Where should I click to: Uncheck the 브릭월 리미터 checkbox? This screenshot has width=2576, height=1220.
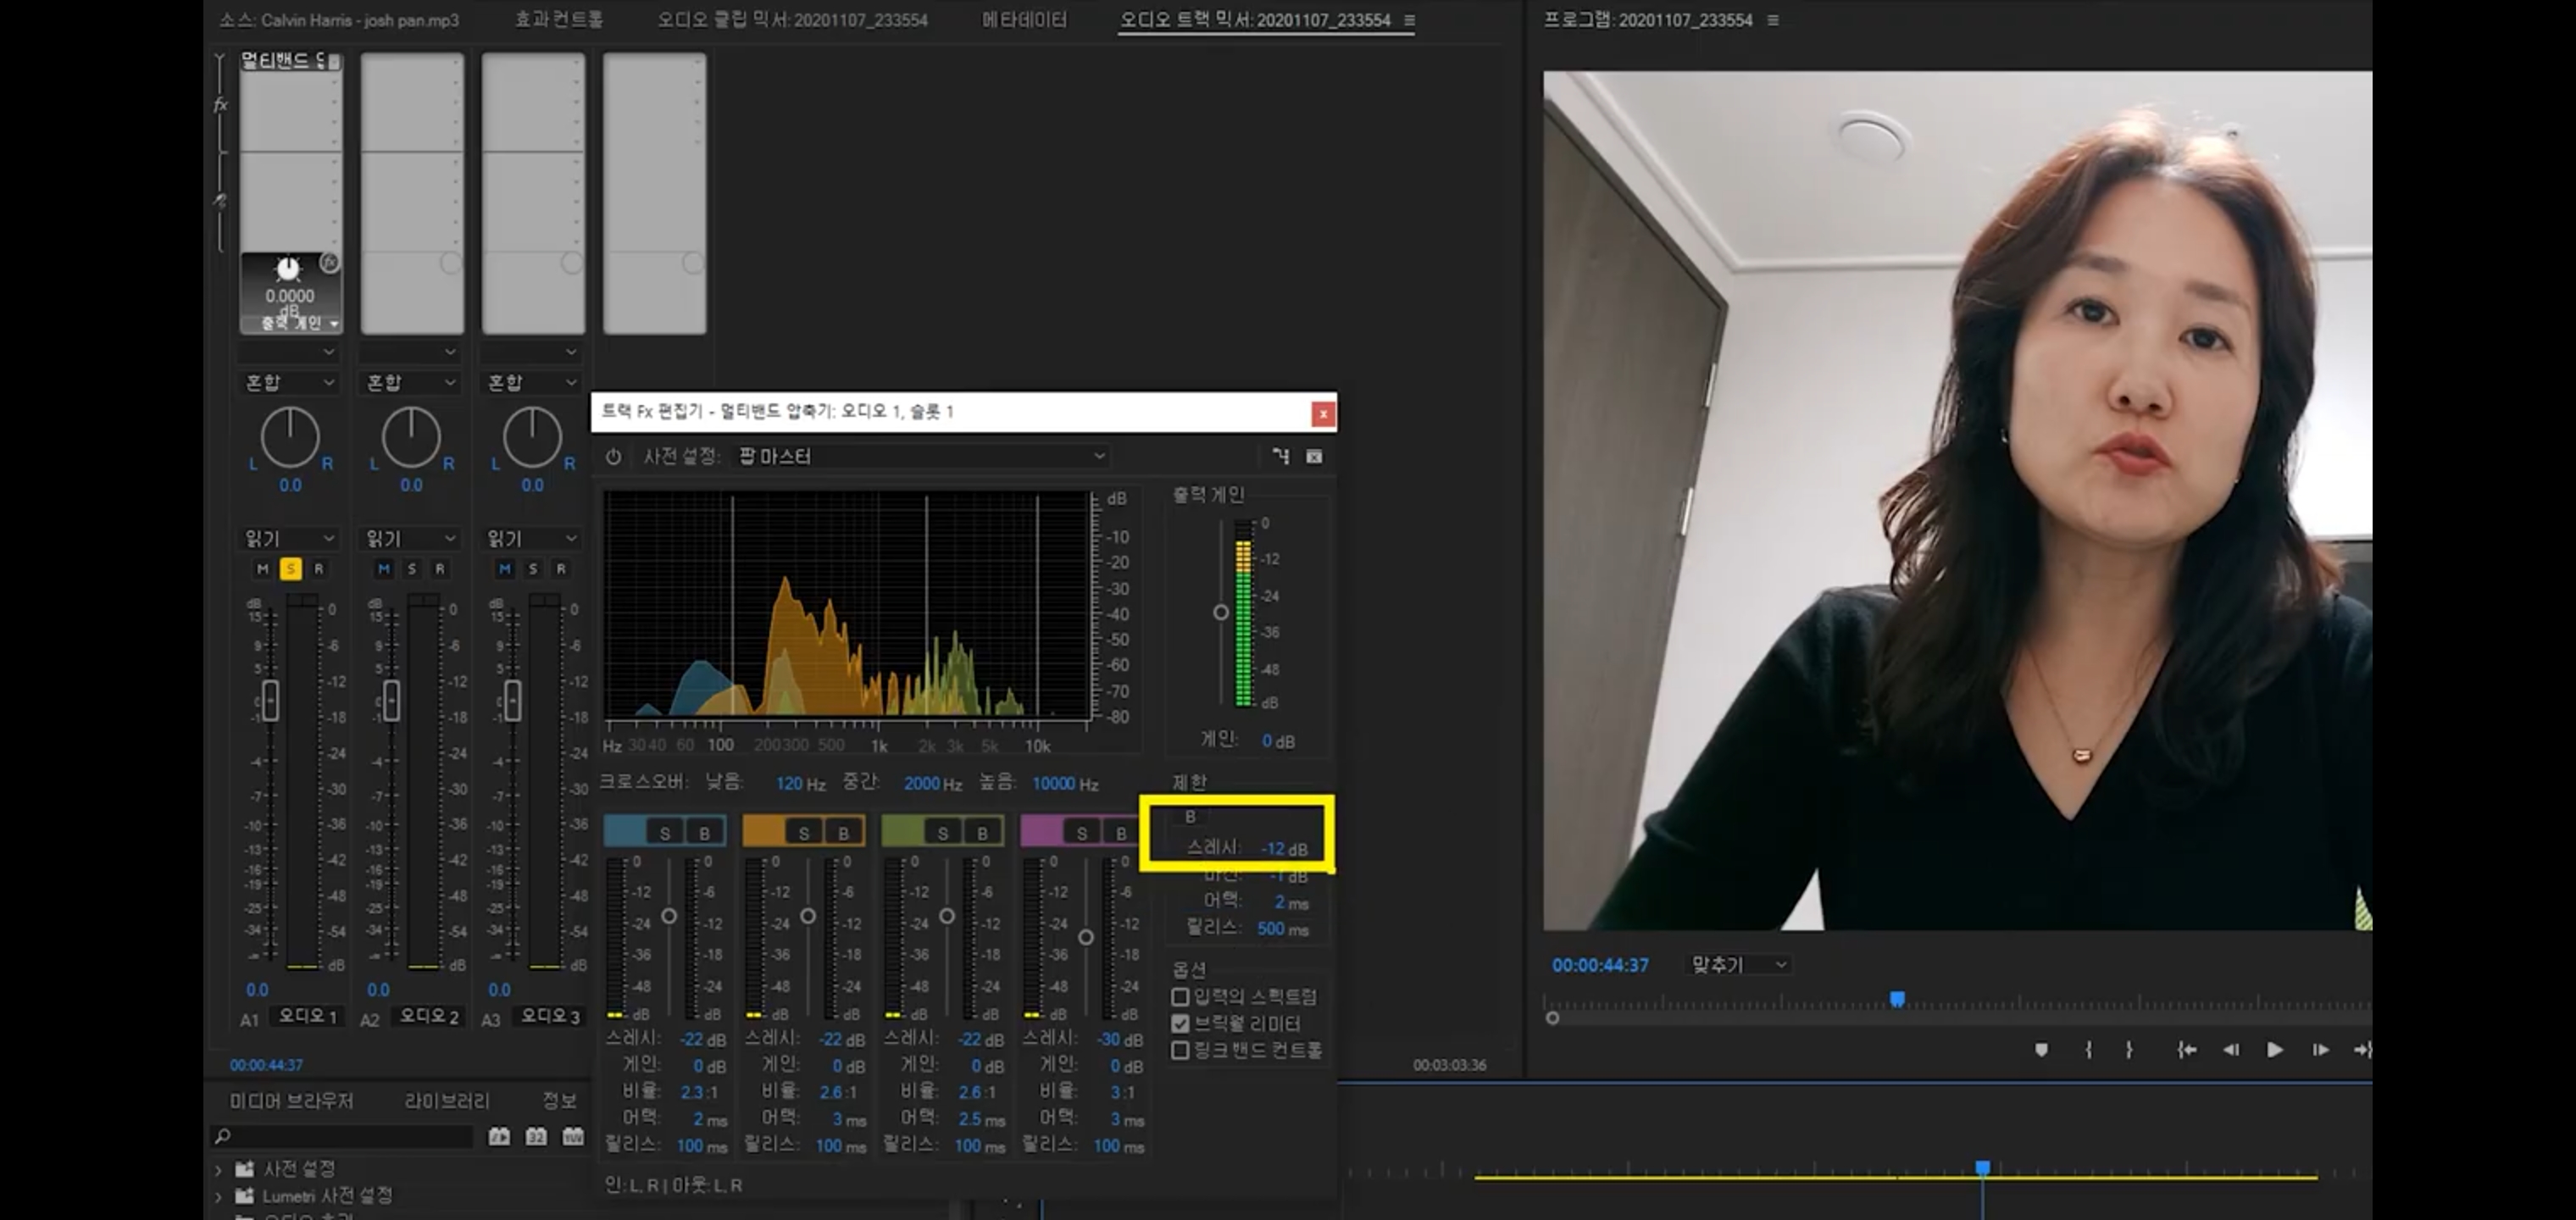coord(1180,1024)
